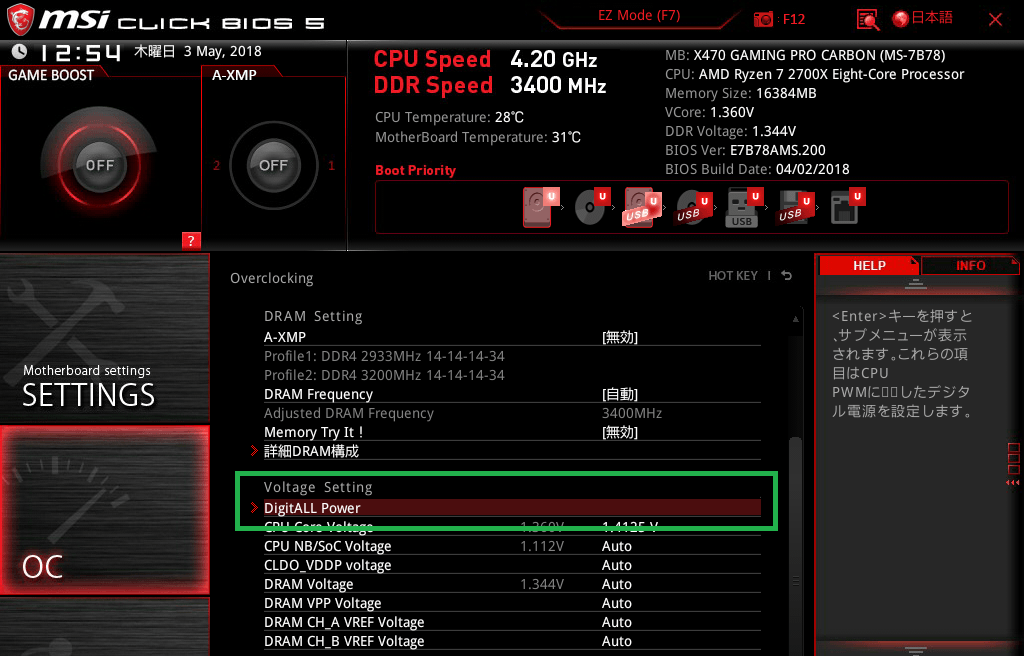Click the red question mark help icon

click(x=191, y=240)
